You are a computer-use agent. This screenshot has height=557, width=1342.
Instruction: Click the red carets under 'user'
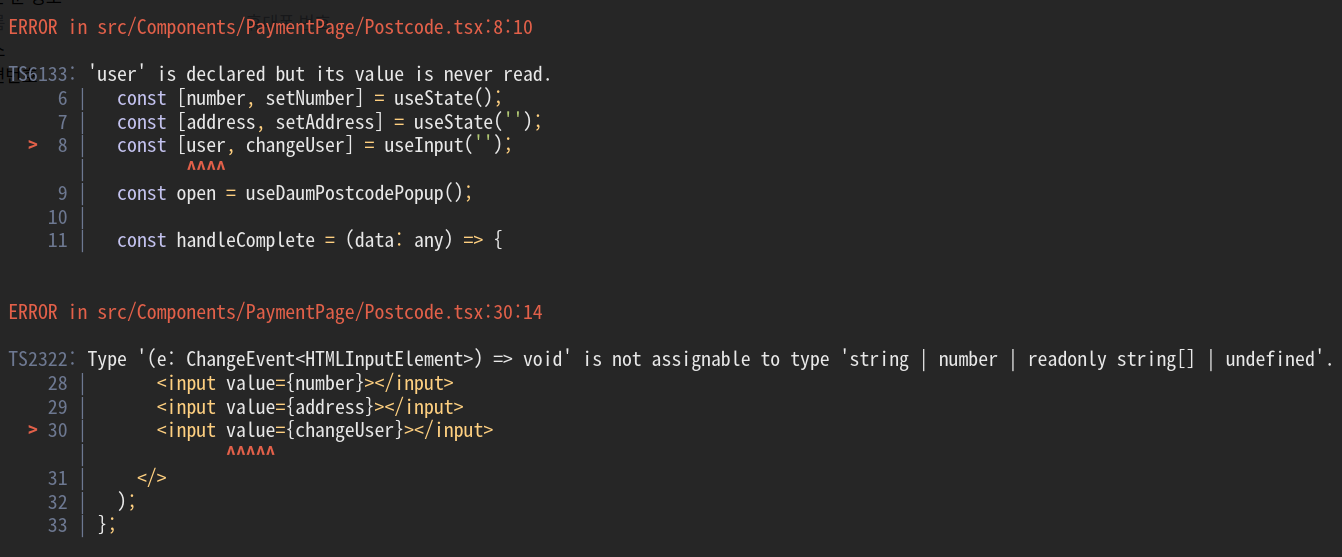(206, 167)
